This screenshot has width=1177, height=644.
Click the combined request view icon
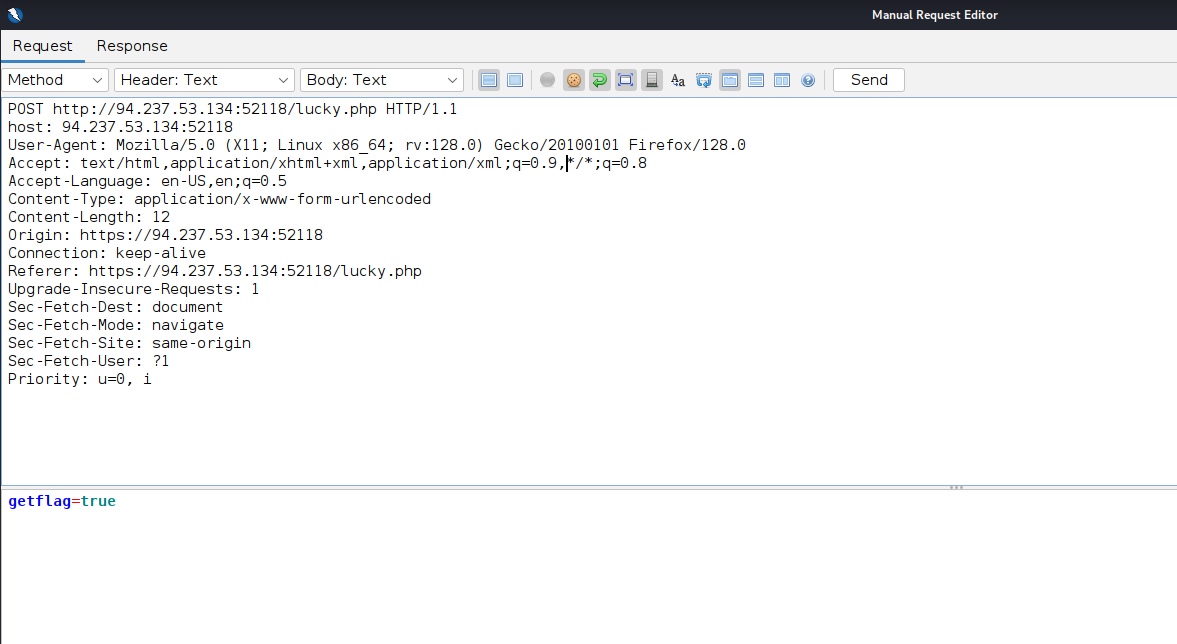[515, 80]
